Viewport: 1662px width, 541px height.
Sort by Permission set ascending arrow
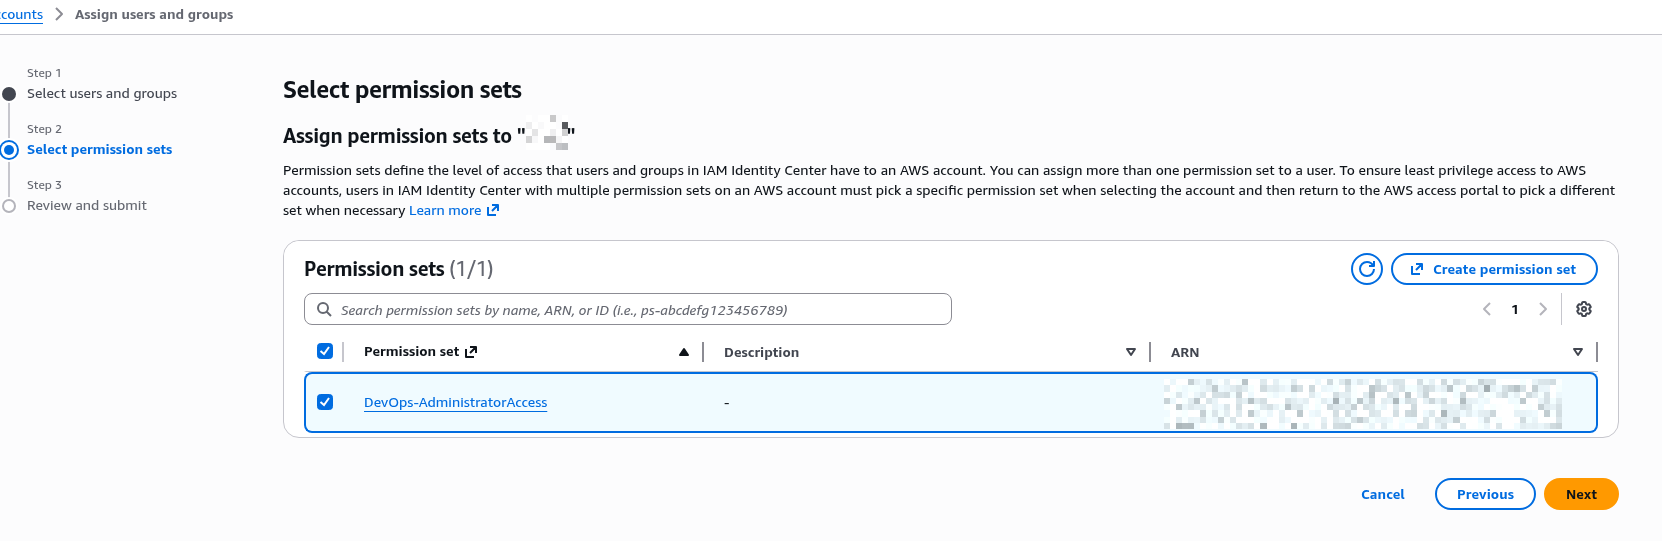(x=684, y=352)
